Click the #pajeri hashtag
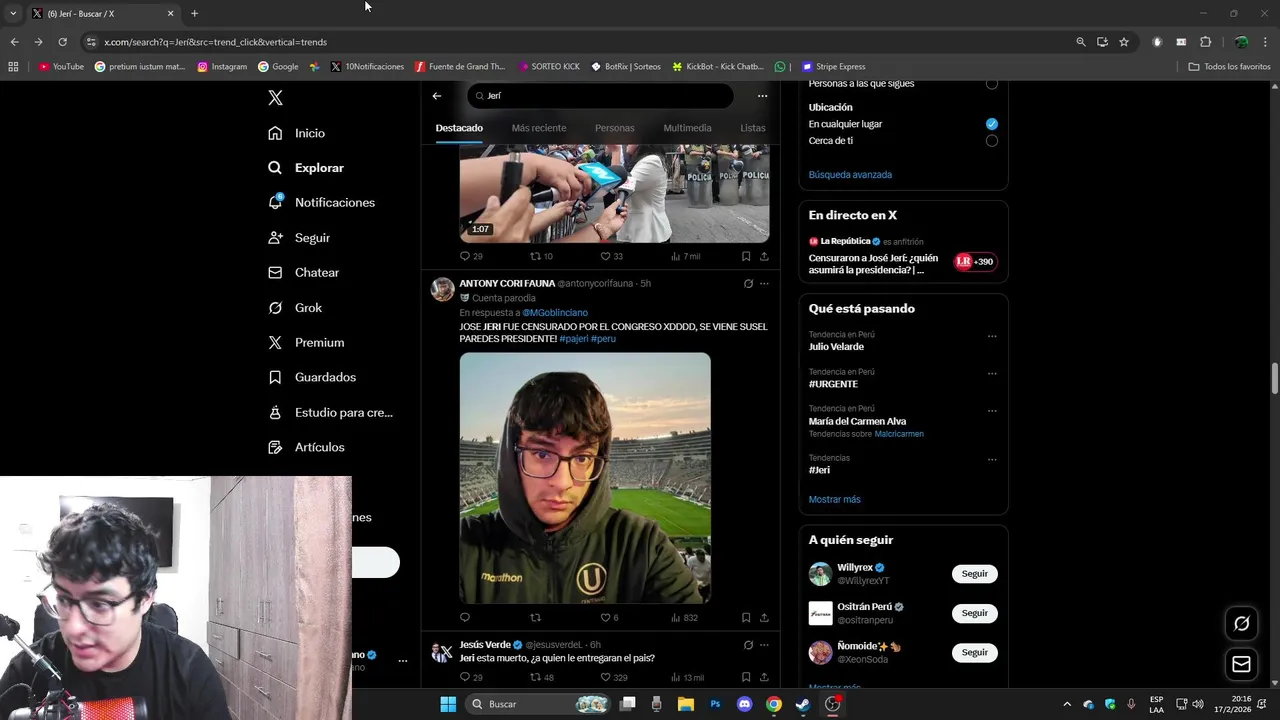The width and height of the screenshot is (1280, 720). [x=573, y=339]
